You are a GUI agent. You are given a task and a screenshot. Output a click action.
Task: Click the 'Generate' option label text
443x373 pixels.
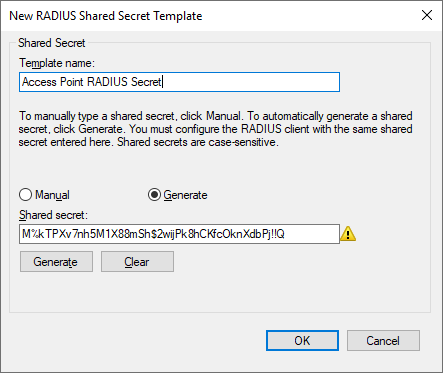[x=185, y=195]
